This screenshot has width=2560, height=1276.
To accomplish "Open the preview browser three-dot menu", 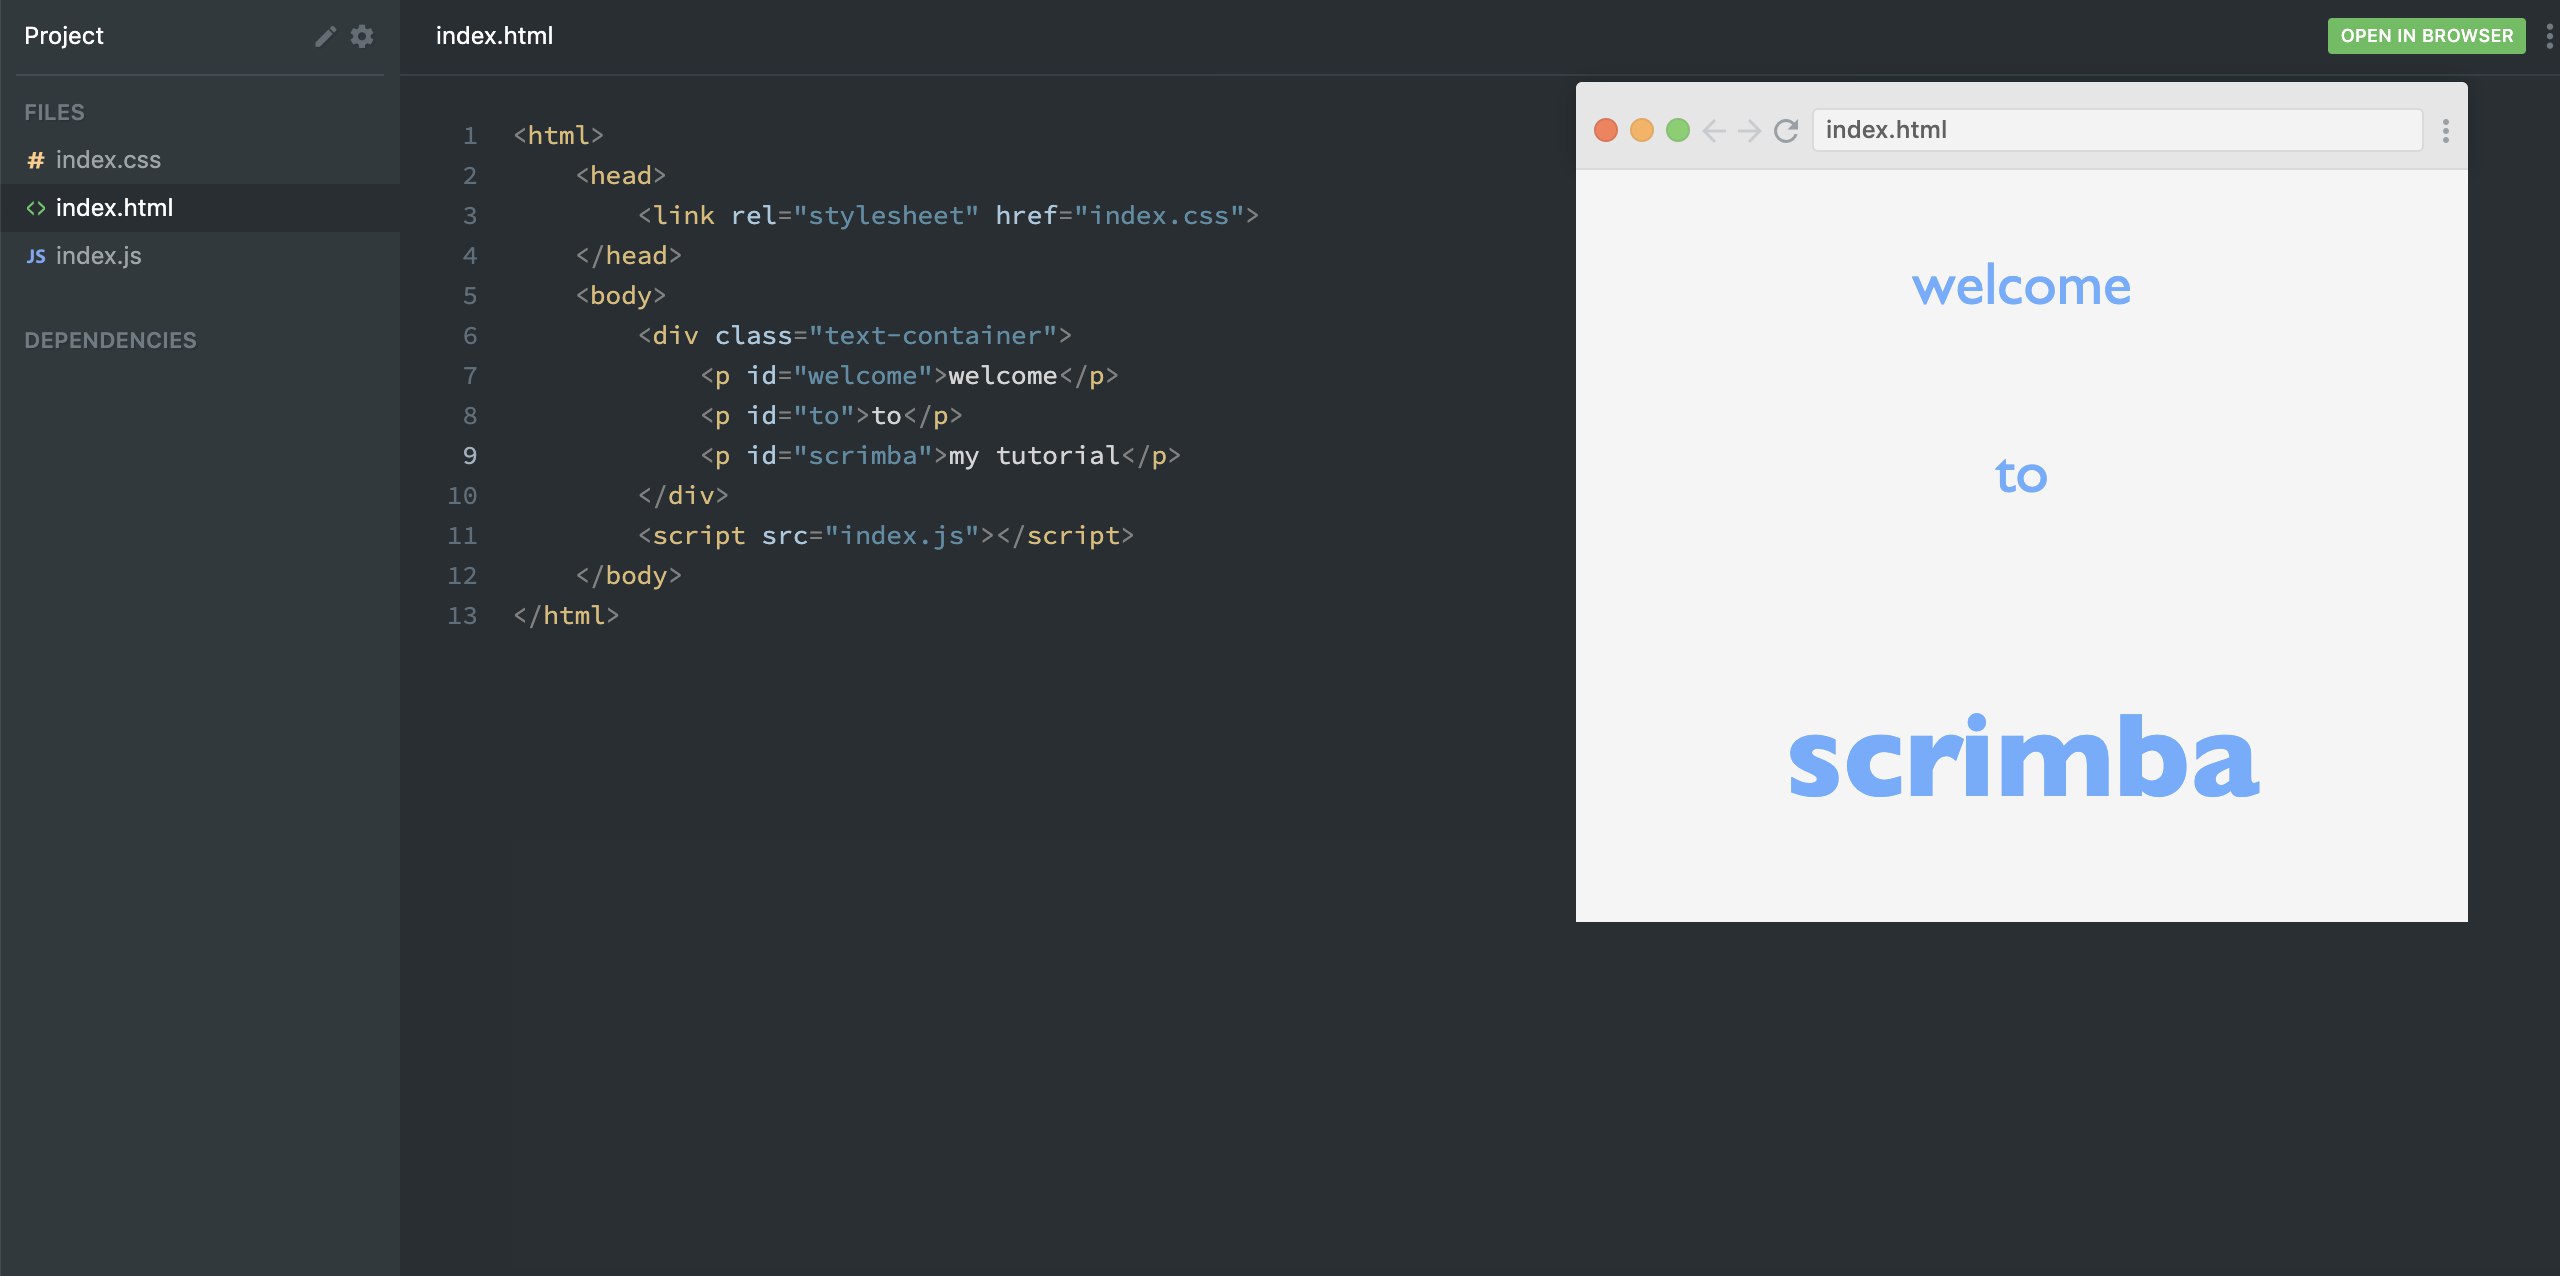I will (2445, 130).
